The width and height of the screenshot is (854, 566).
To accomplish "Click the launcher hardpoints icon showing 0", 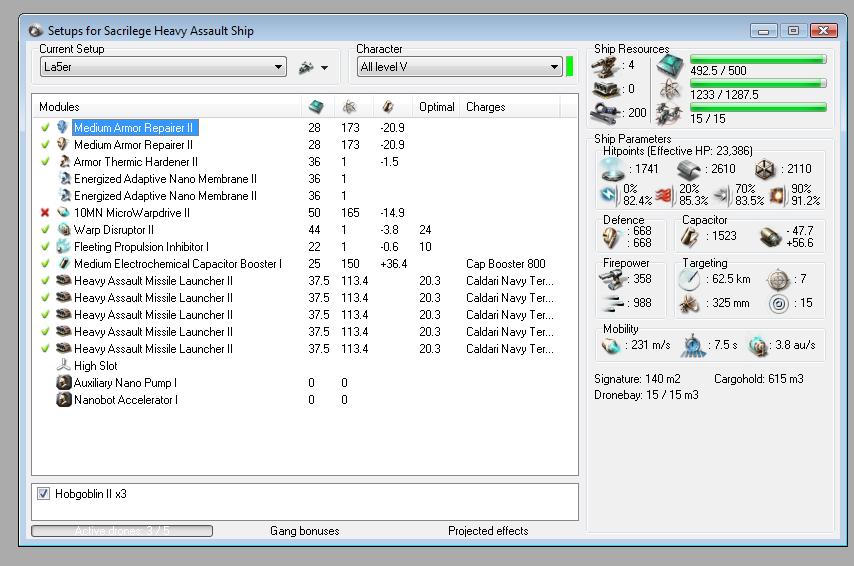I will click(606, 89).
